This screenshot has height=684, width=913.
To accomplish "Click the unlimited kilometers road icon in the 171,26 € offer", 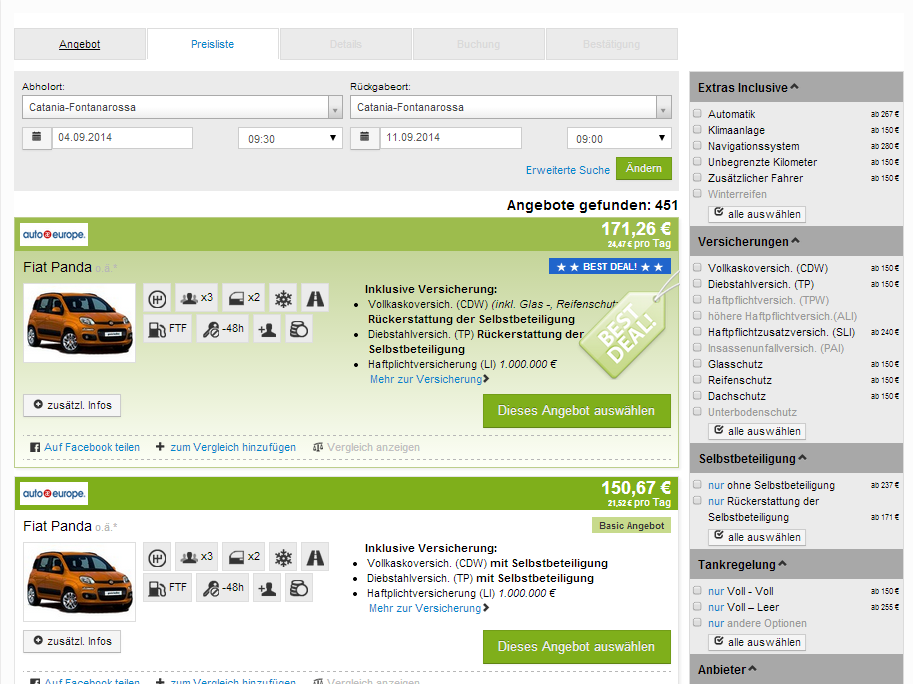I will tap(315, 299).
